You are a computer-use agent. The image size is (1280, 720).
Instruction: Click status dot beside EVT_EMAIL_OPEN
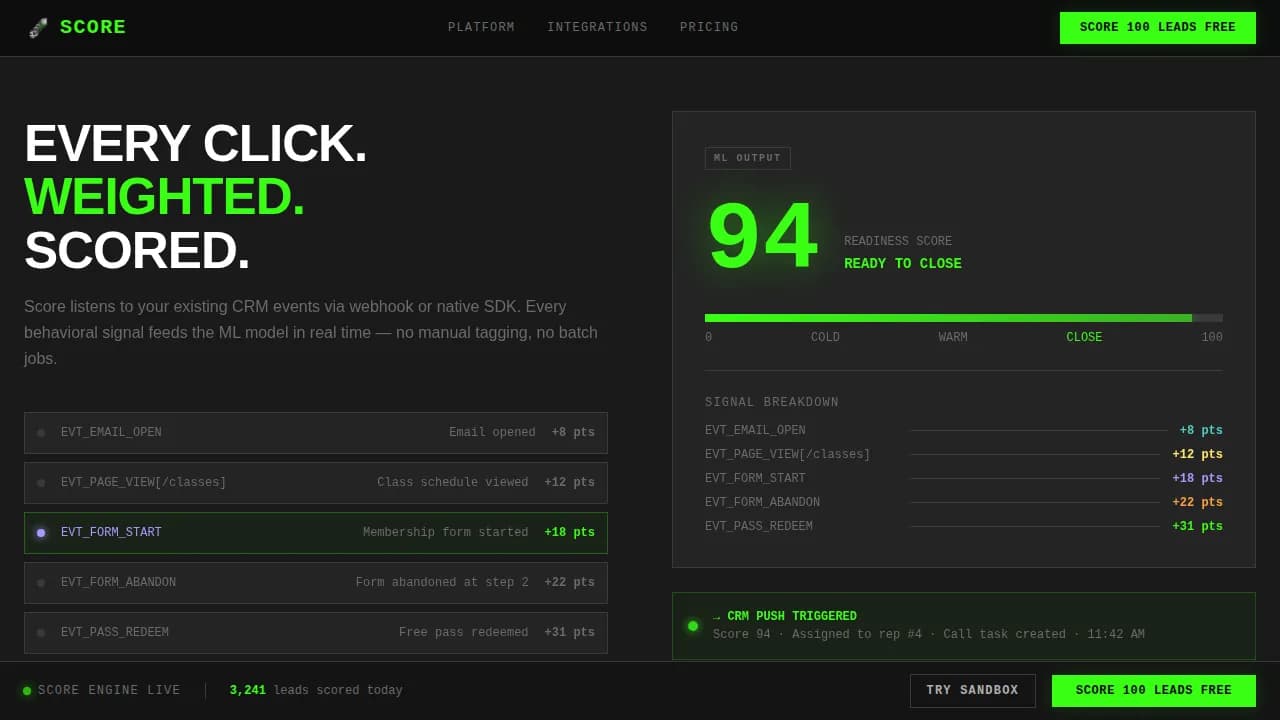pyautogui.click(x=41, y=433)
